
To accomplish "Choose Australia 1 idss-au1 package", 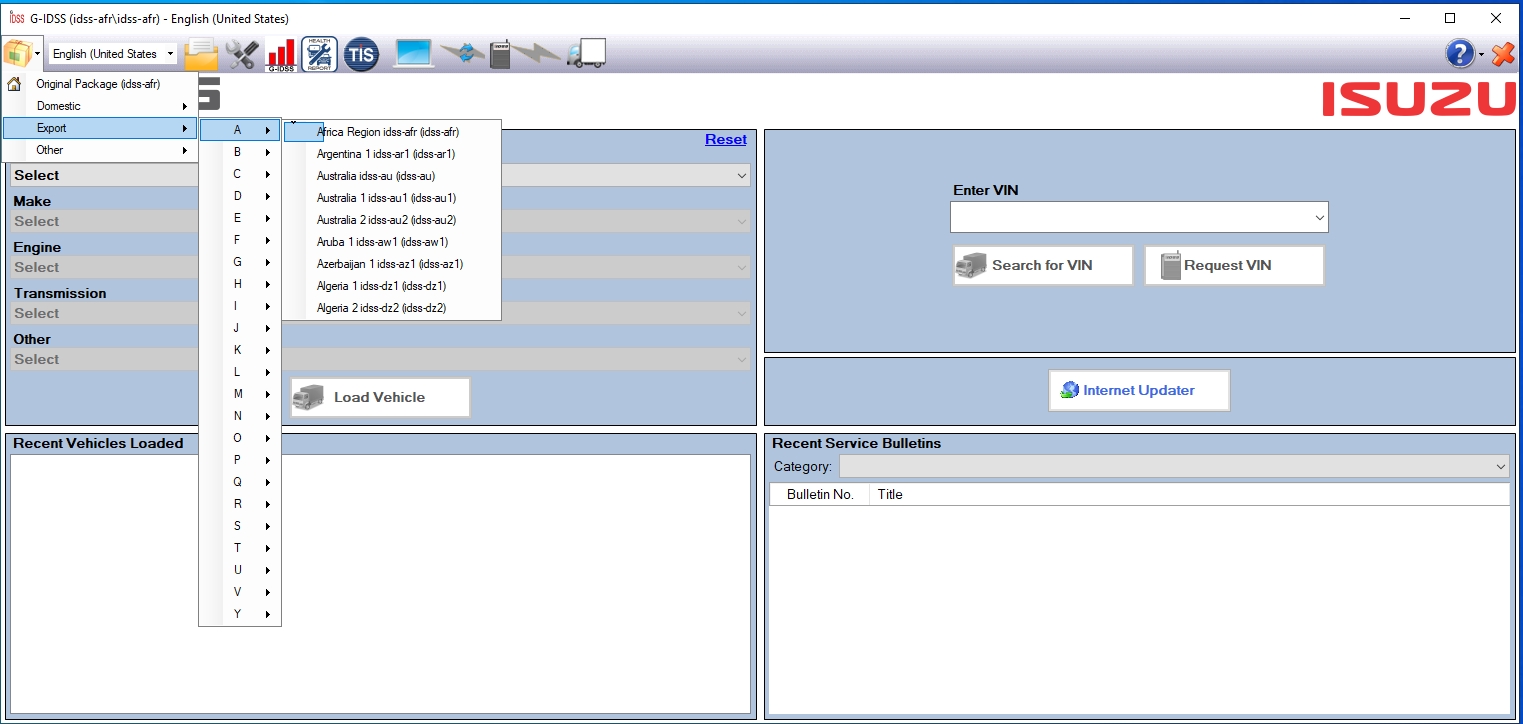I will click(392, 198).
